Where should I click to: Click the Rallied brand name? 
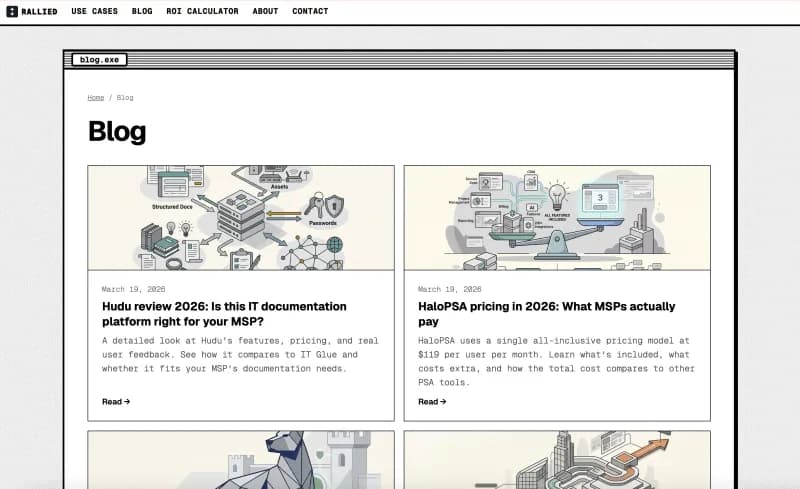tap(39, 11)
